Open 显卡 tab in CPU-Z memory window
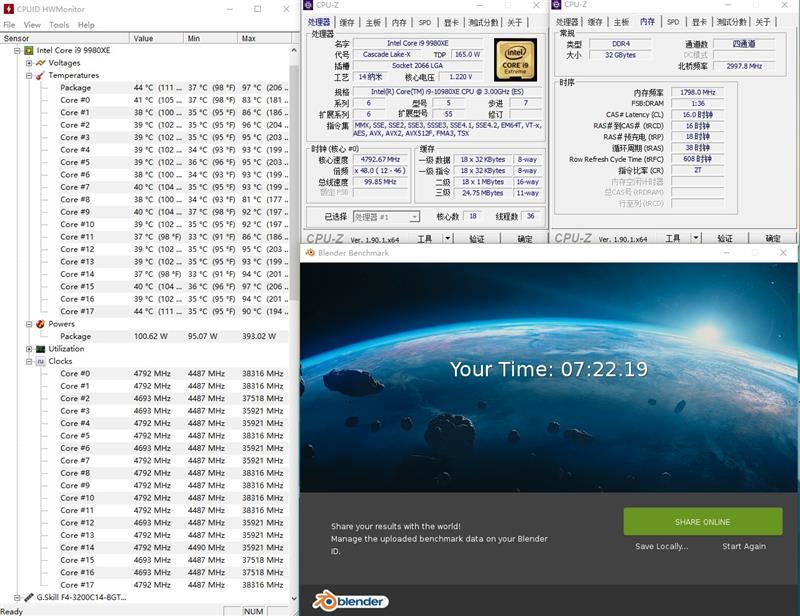800x616 pixels. [699, 22]
